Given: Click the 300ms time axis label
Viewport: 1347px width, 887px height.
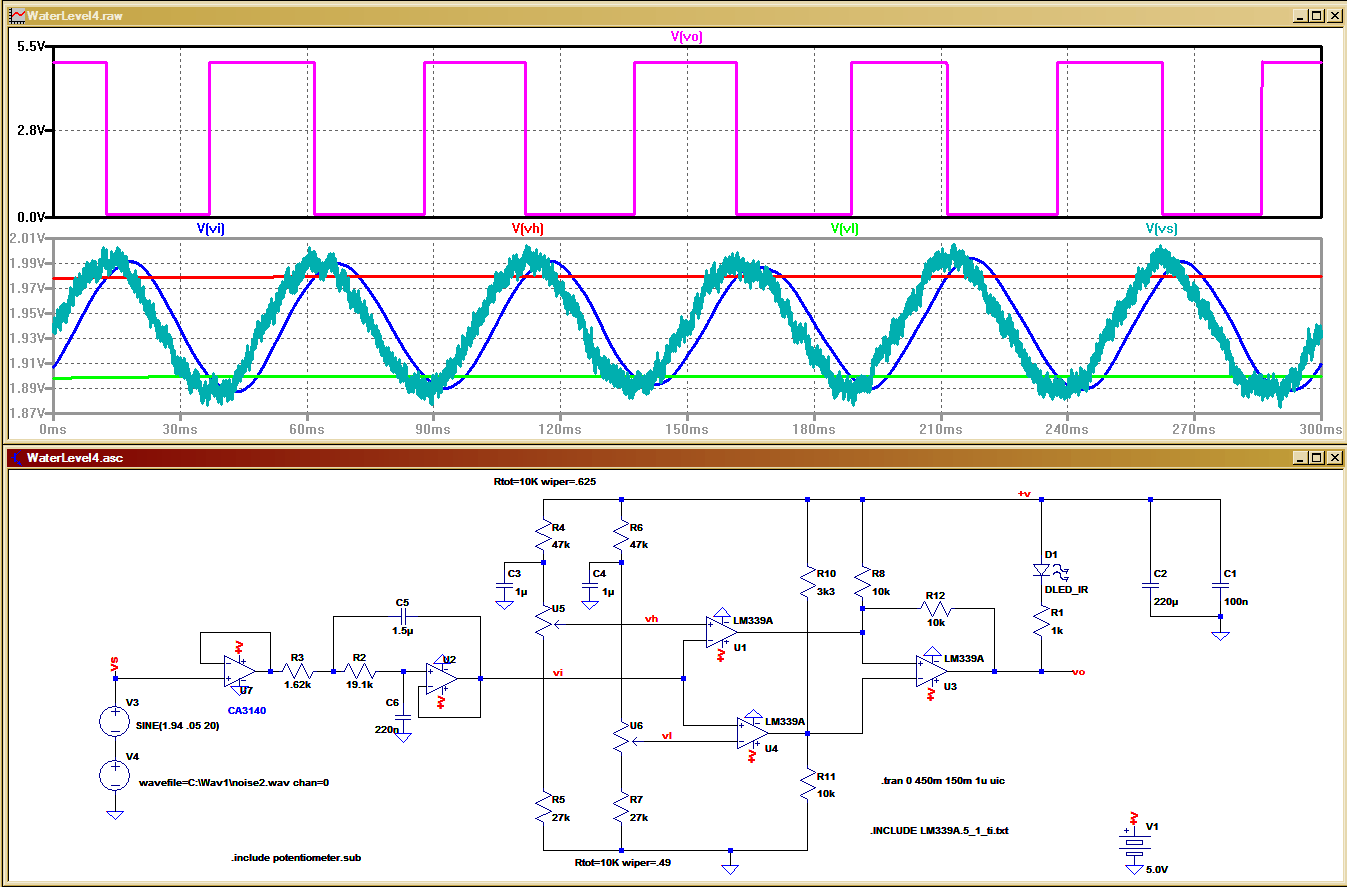Looking at the screenshot, I should [x=1323, y=428].
